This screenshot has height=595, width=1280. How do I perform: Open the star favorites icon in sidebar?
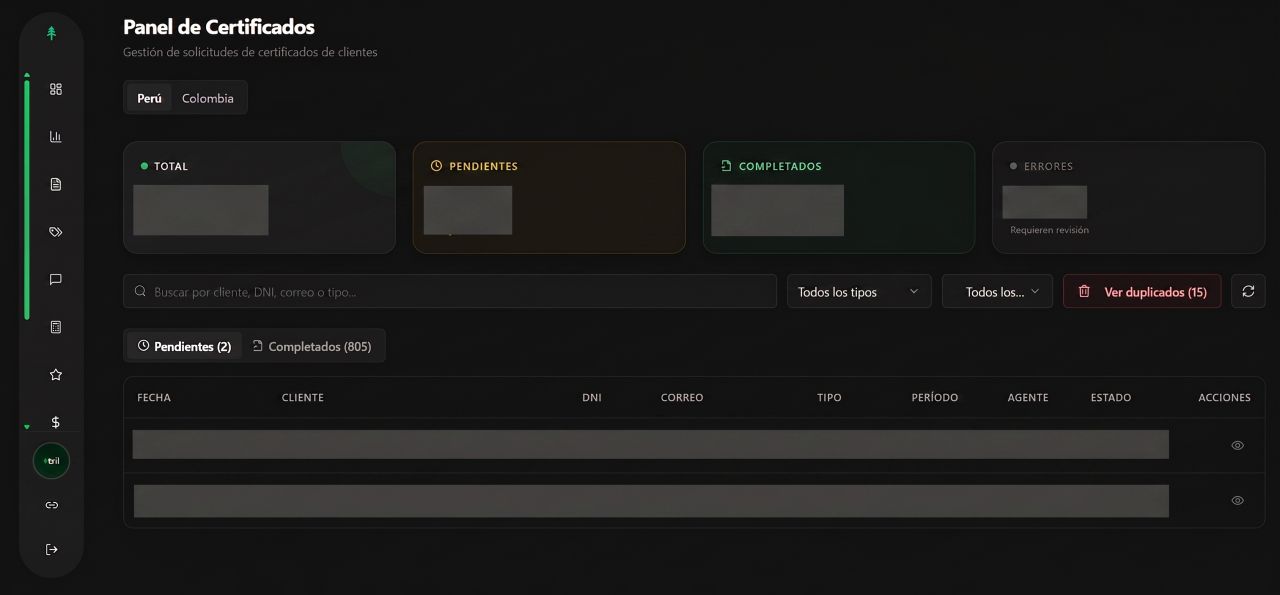pos(56,375)
